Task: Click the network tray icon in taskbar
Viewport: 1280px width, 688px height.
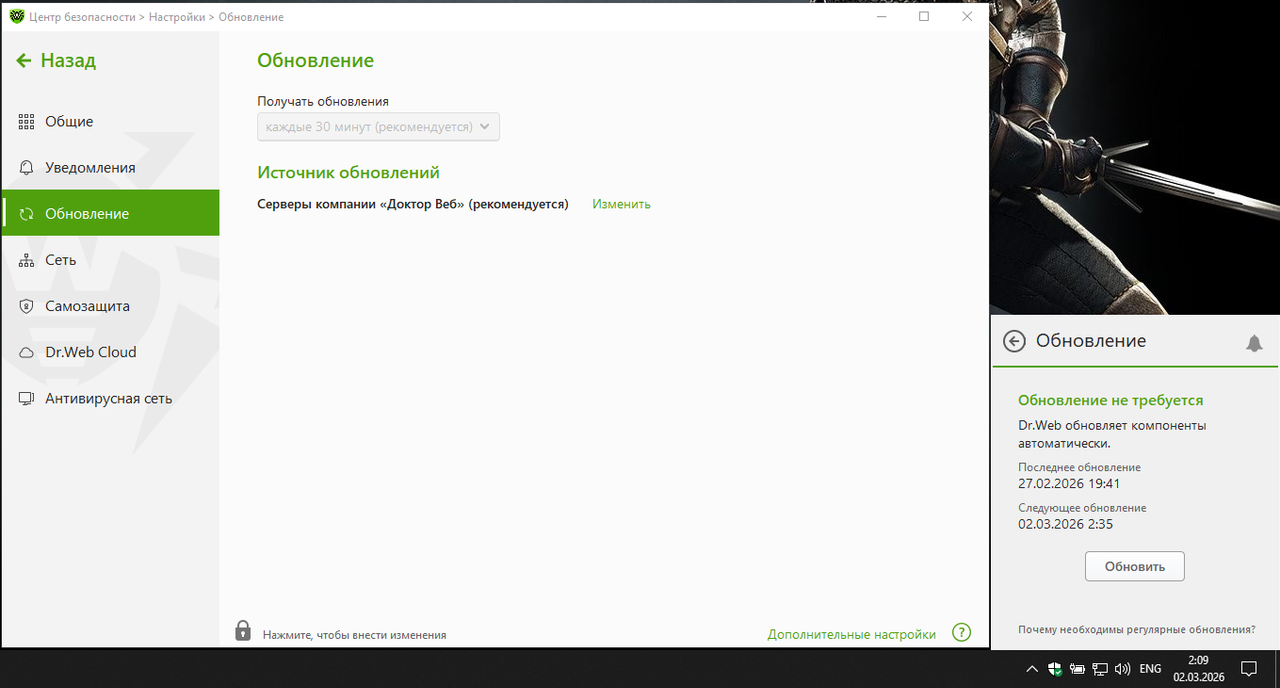Action: [x=1100, y=668]
